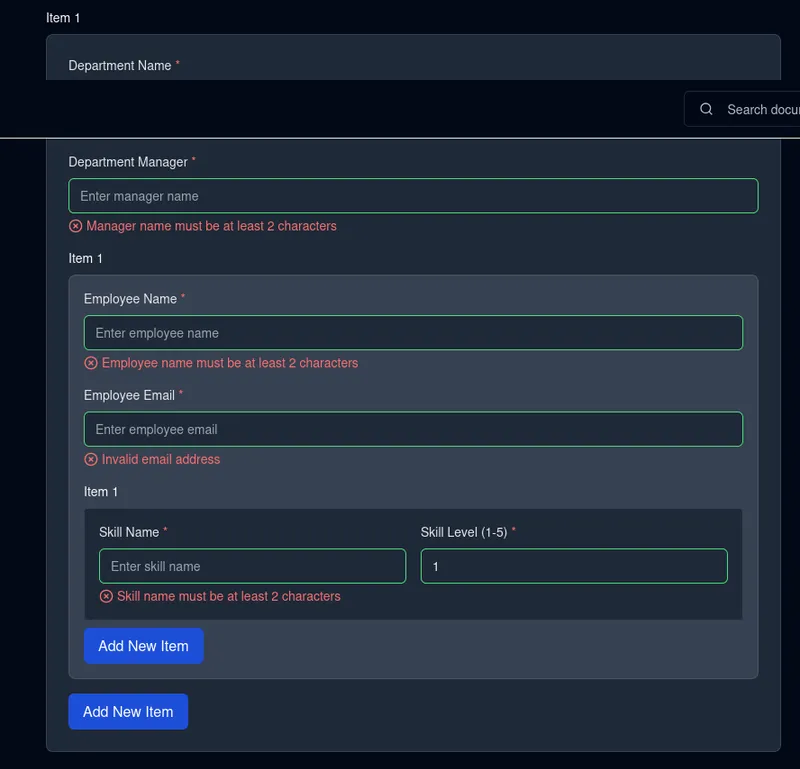
Task: Click the Item 1 label above Skill Name
Action: 101,491
